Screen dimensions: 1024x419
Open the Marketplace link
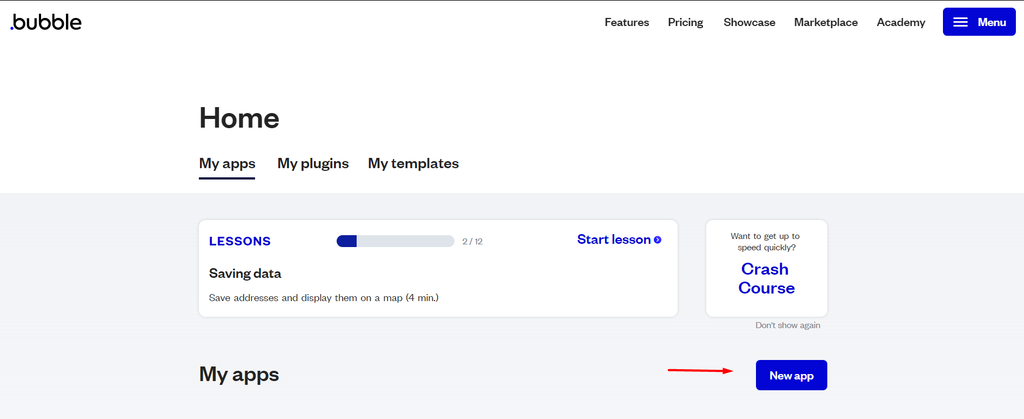click(825, 22)
